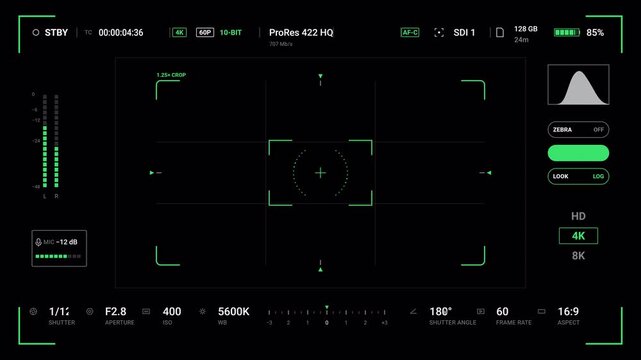
Task: Click the solid green pill button
Action: click(x=578, y=153)
